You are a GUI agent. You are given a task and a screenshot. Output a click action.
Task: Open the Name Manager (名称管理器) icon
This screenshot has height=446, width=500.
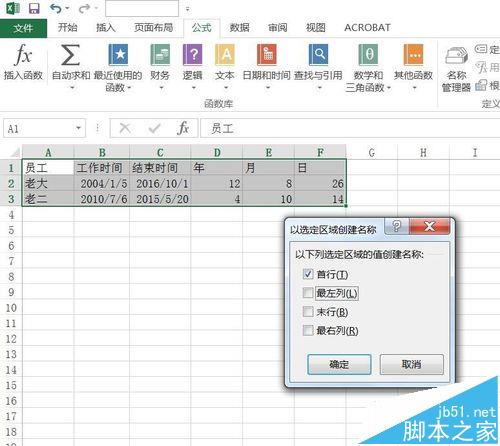[456, 56]
